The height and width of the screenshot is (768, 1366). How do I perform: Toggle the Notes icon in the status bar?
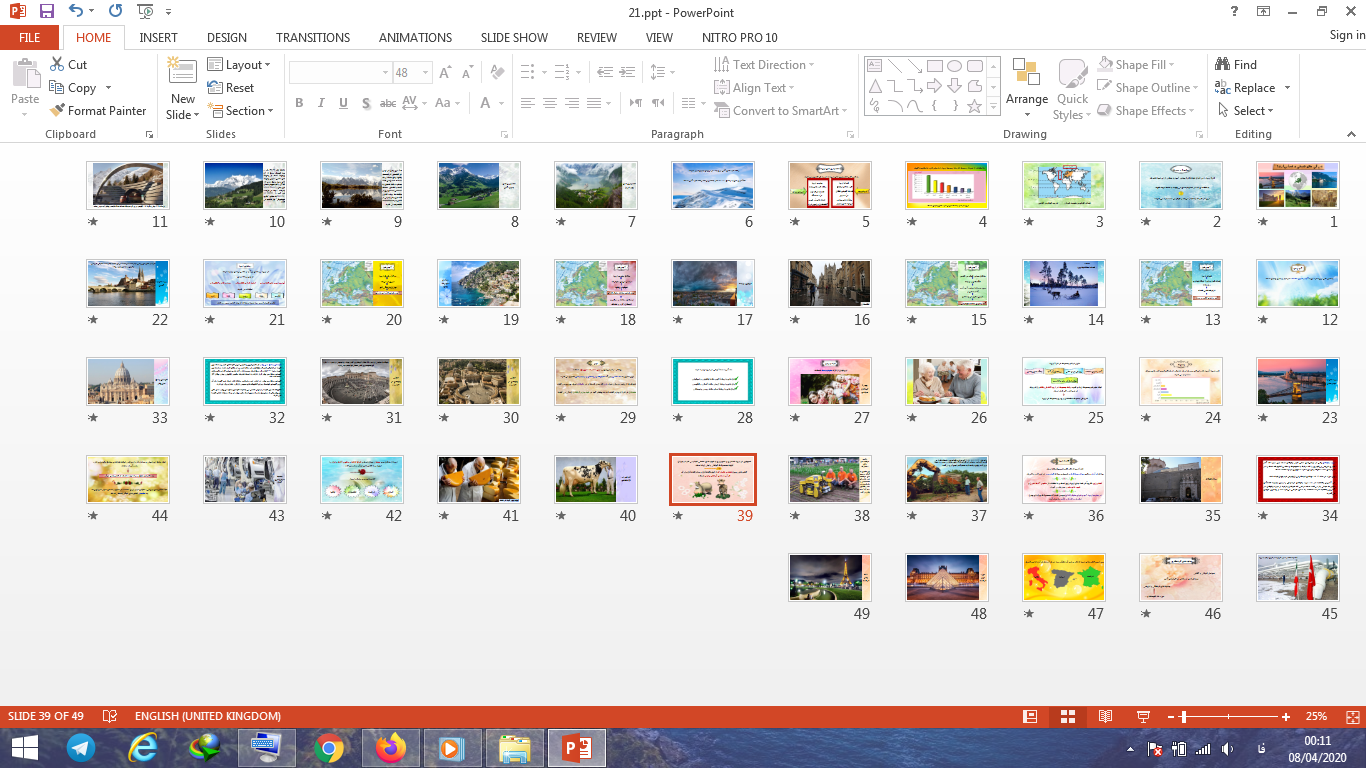(110, 716)
